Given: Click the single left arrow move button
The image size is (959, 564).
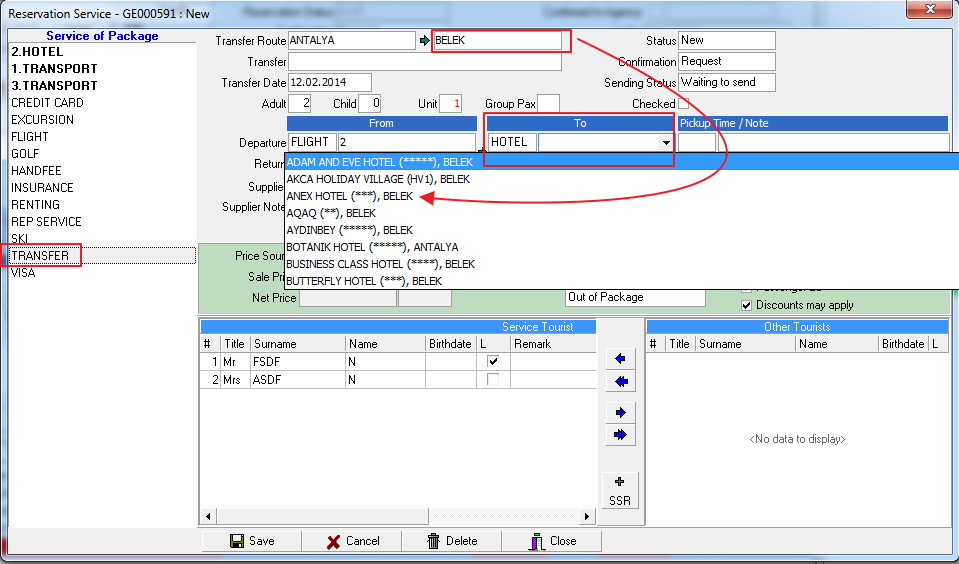Looking at the screenshot, I should [620, 358].
